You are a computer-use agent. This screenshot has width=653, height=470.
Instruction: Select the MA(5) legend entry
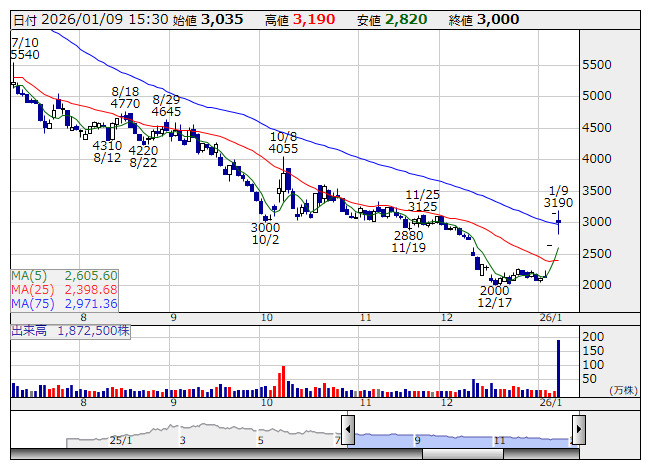(x=65, y=275)
